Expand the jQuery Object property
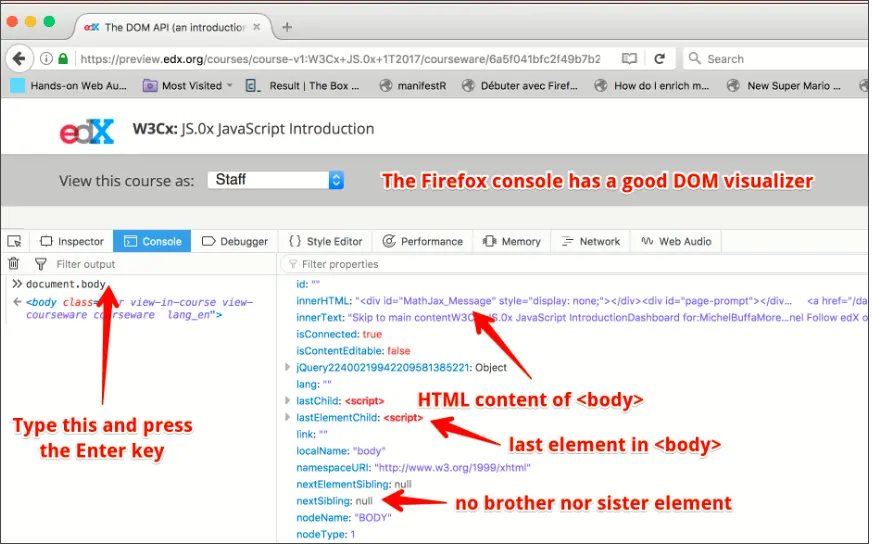 click(x=288, y=367)
